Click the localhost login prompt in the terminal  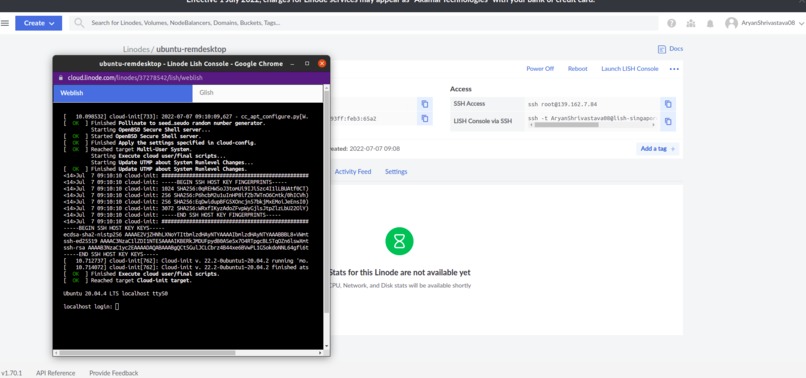pos(91,307)
